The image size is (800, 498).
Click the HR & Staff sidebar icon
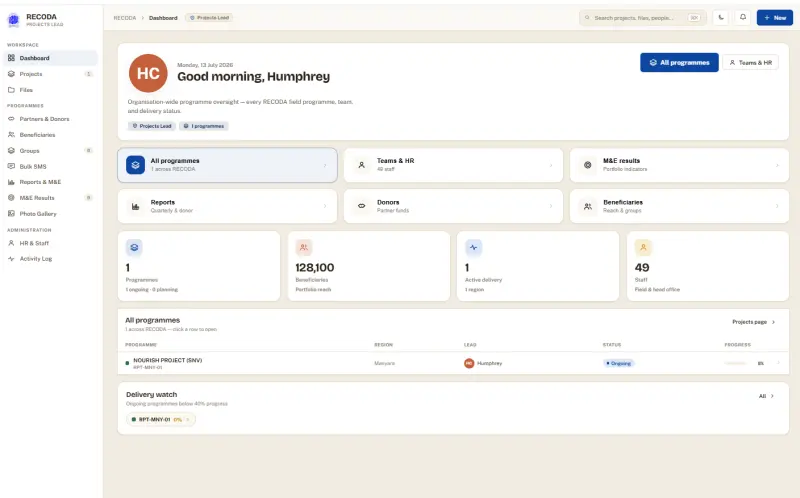click(x=11, y=243)
